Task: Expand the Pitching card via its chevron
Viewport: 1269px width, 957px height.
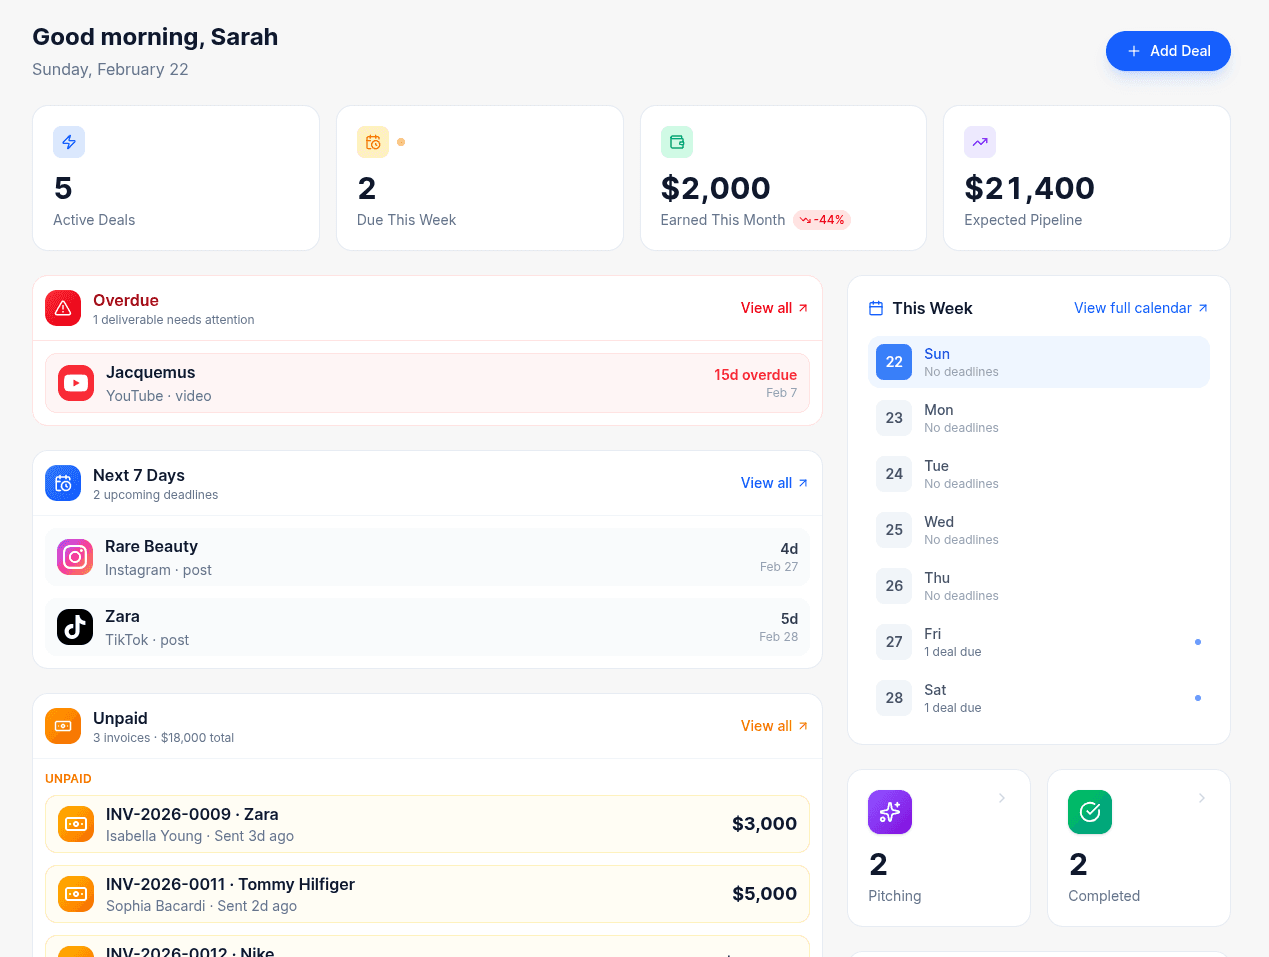Action: coord(1002,798)
